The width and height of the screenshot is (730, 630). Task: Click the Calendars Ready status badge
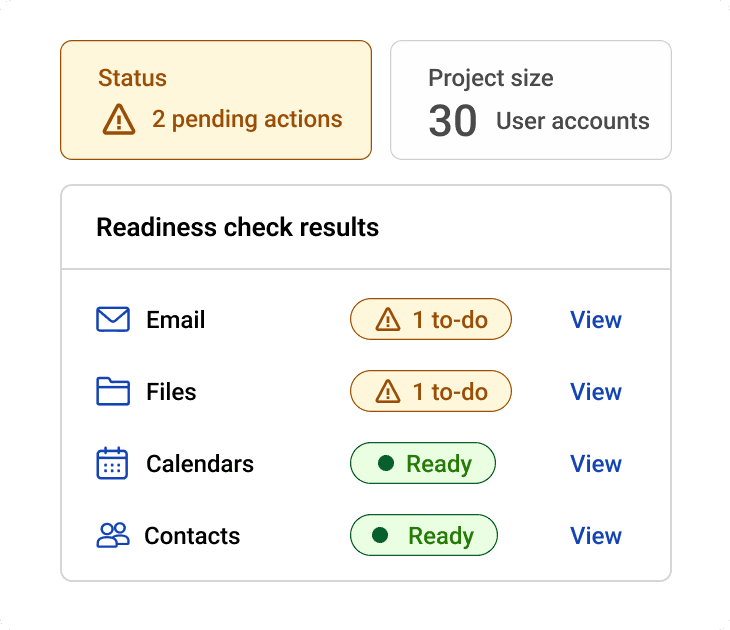click(423, 463)
